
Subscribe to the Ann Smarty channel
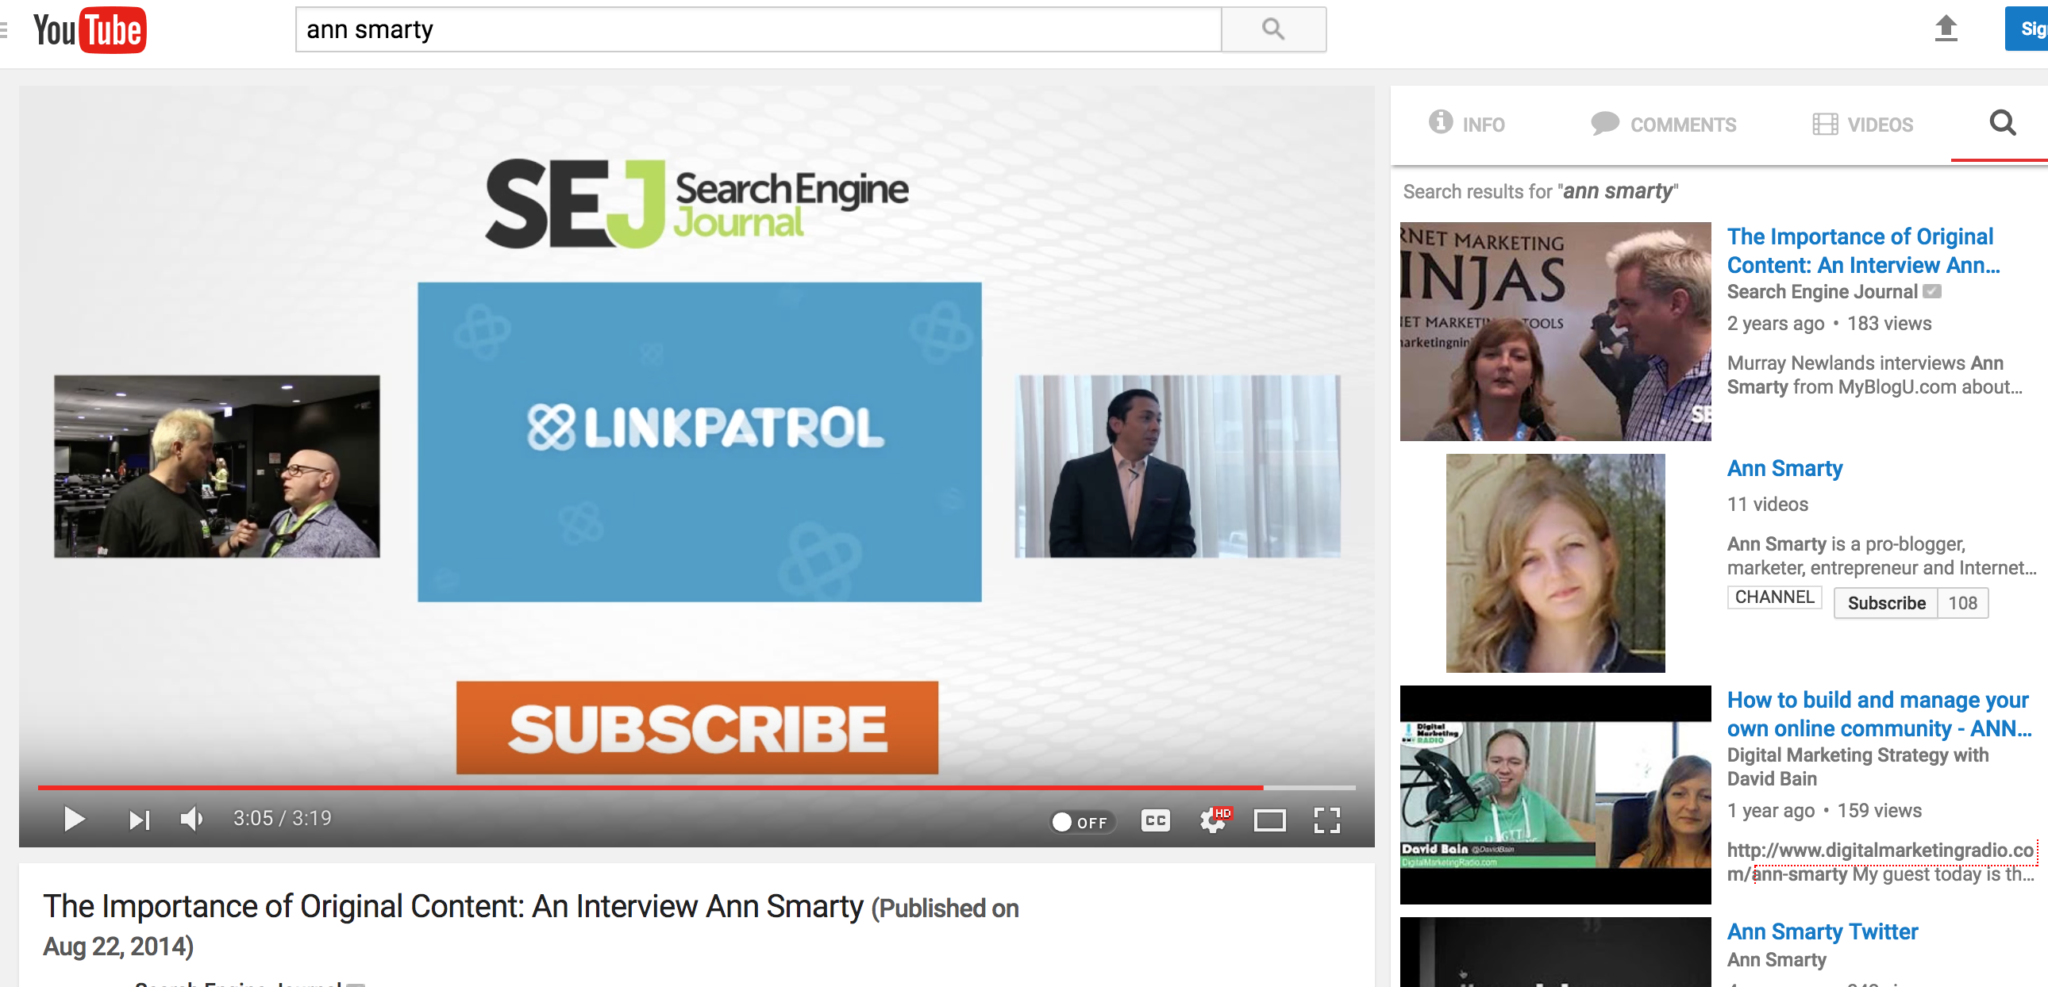point(1886,603)
